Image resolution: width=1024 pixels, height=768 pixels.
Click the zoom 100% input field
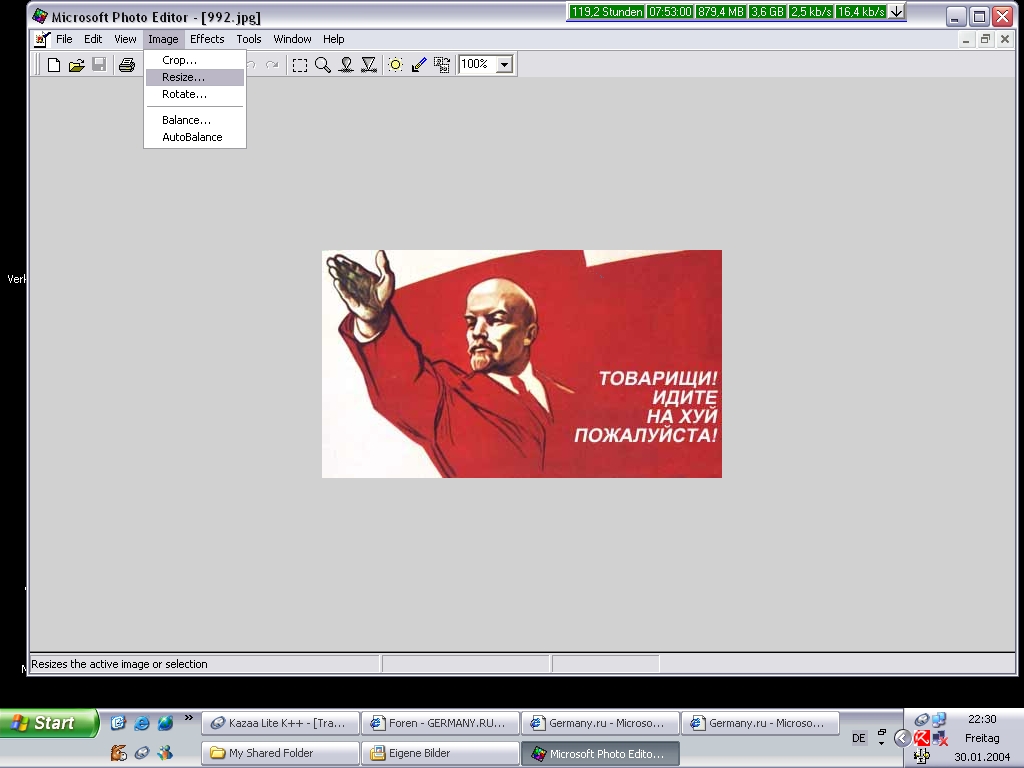coord(477,64)
